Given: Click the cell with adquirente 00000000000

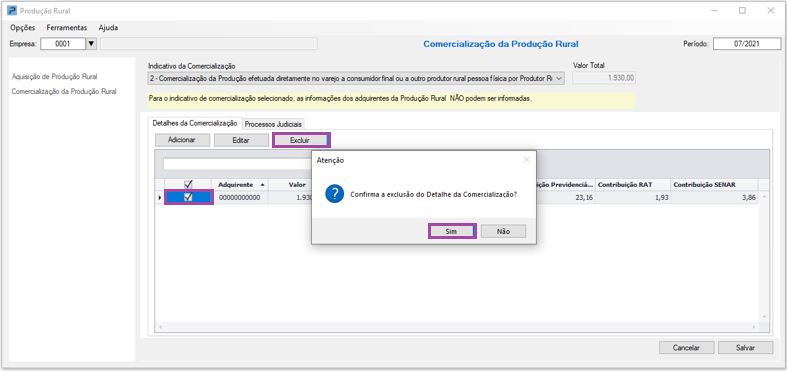Looking at the screenshot, I should pos(240,197).
